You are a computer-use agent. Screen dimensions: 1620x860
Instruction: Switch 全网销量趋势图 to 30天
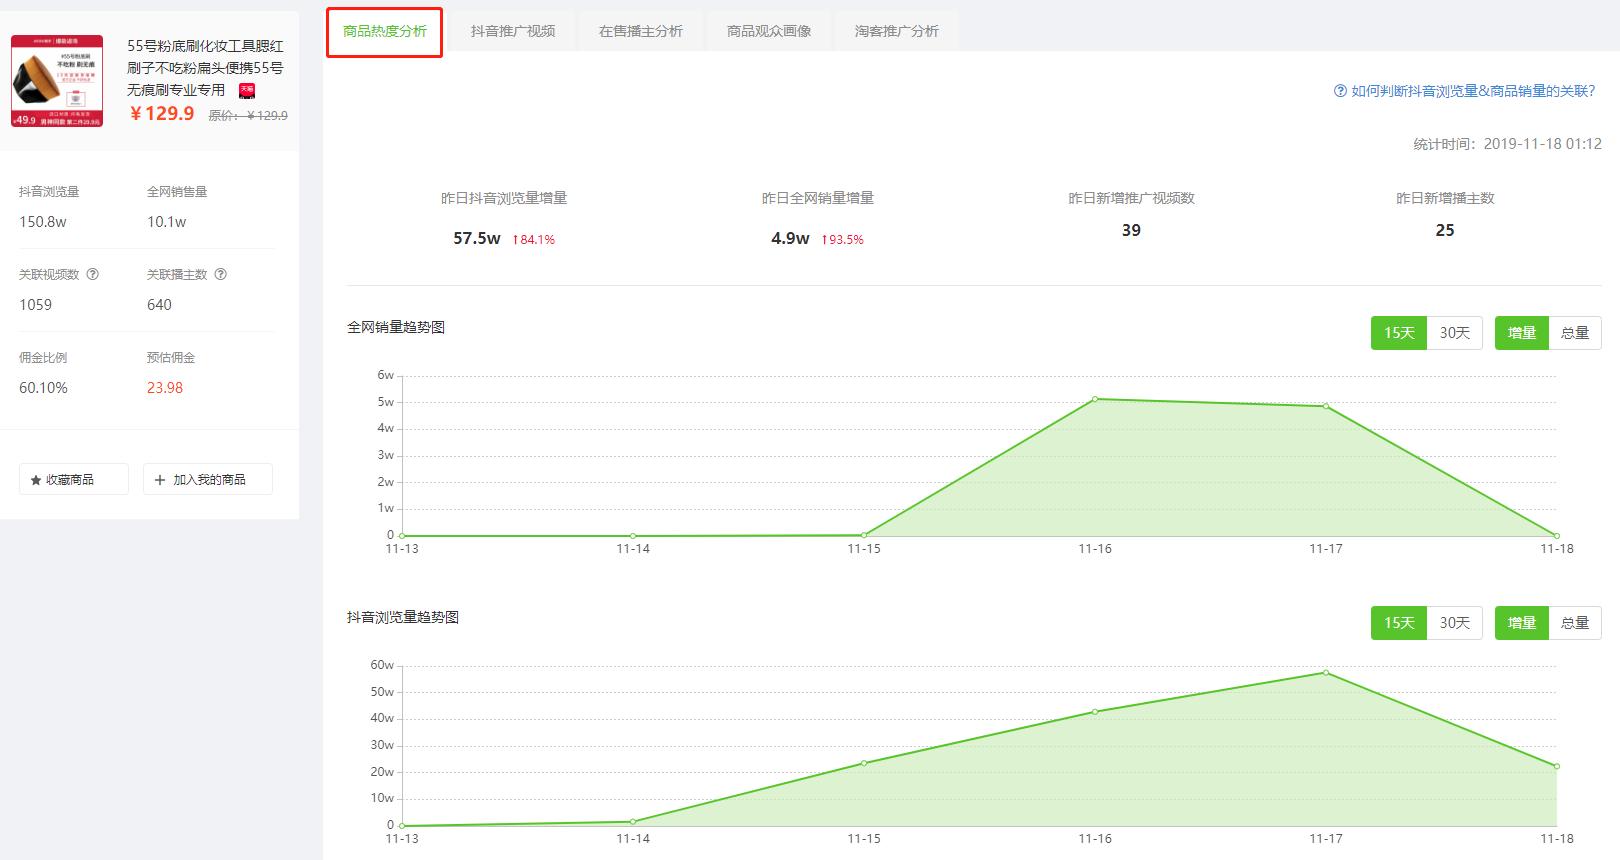[1455, 333]
